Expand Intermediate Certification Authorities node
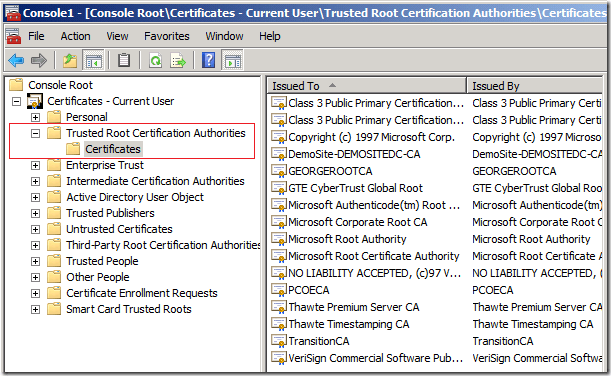Screen dimensions: 611x376 [35, 182]
